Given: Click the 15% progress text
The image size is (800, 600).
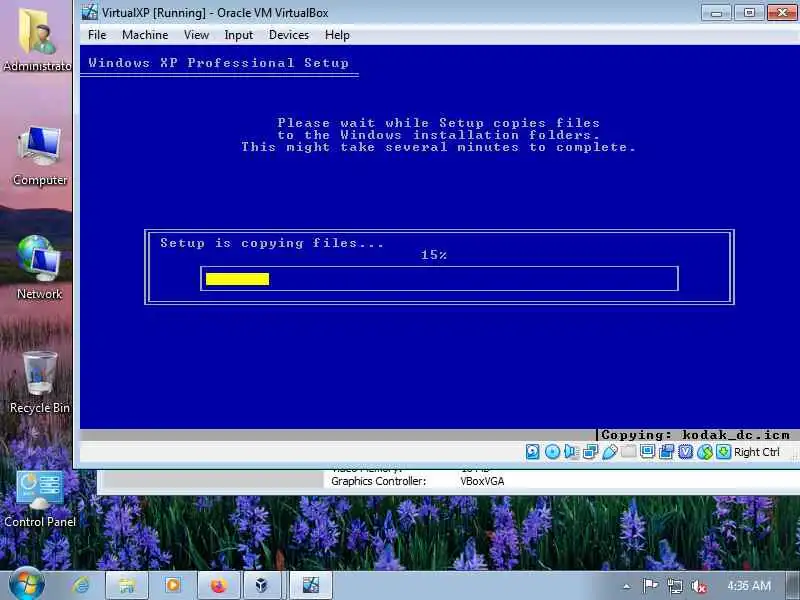Looking at the screenshot, I should [434, 255].
